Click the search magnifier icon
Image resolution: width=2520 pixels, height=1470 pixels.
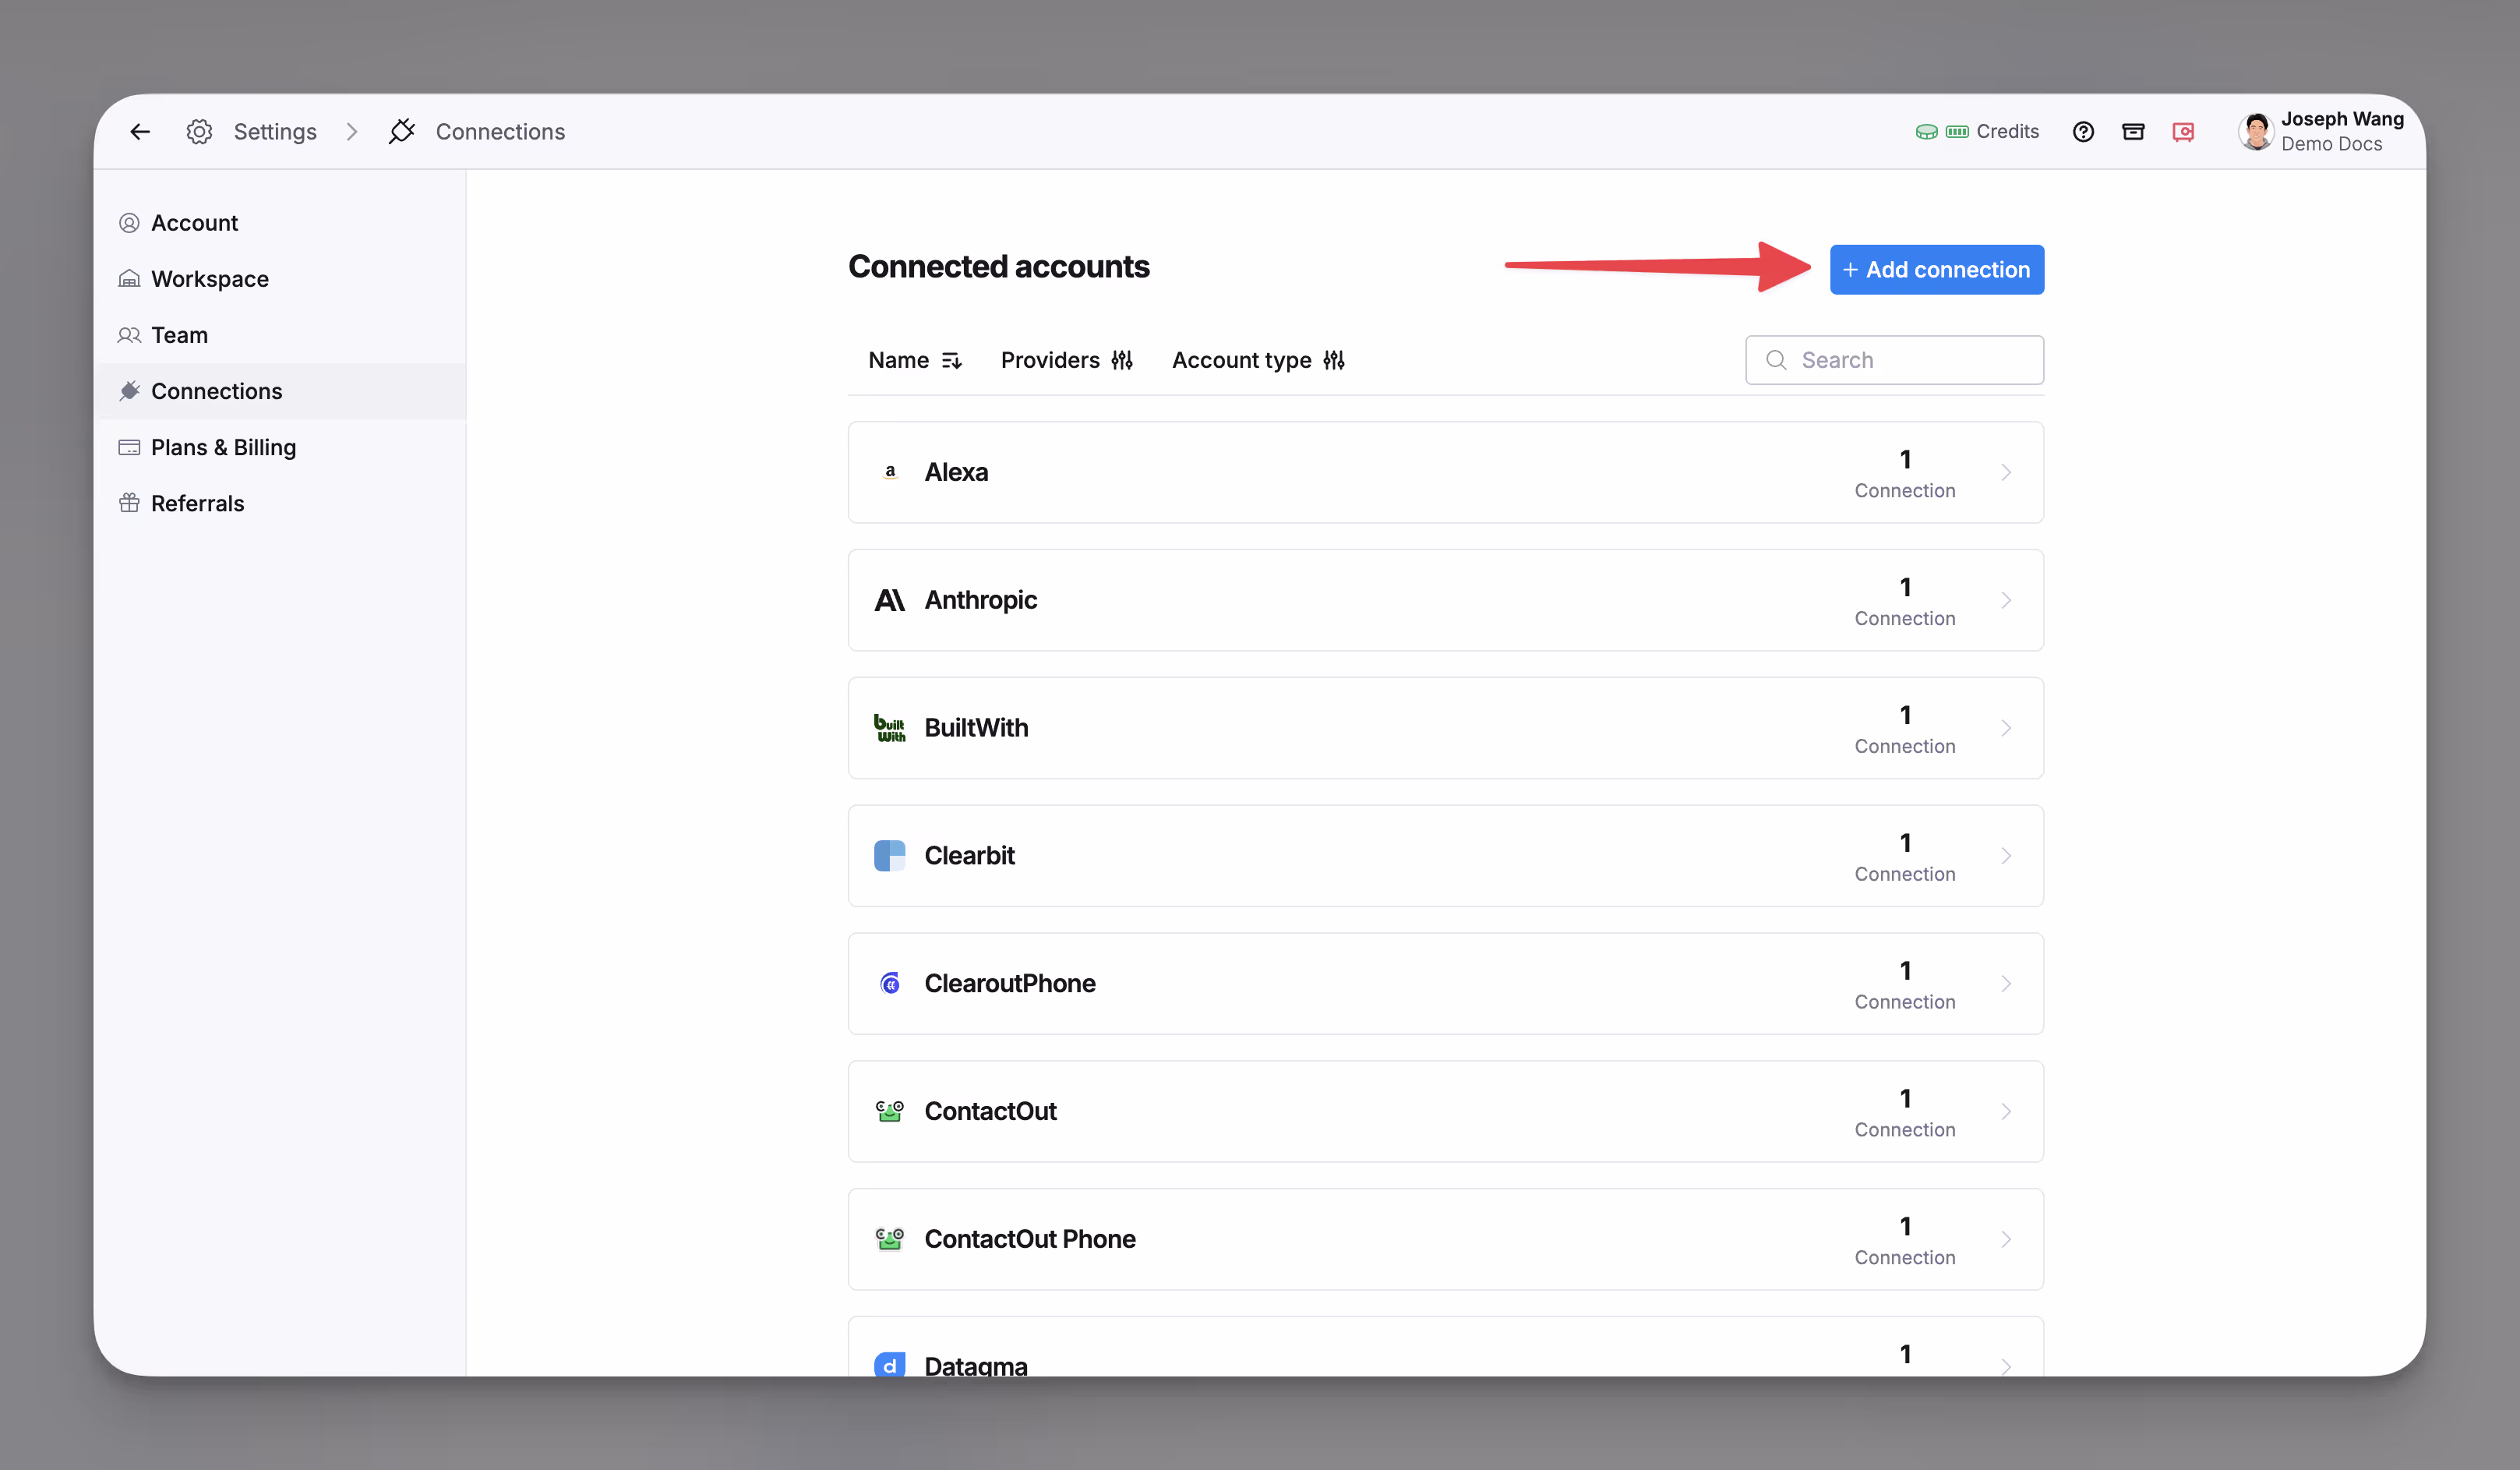point(1776,360)
